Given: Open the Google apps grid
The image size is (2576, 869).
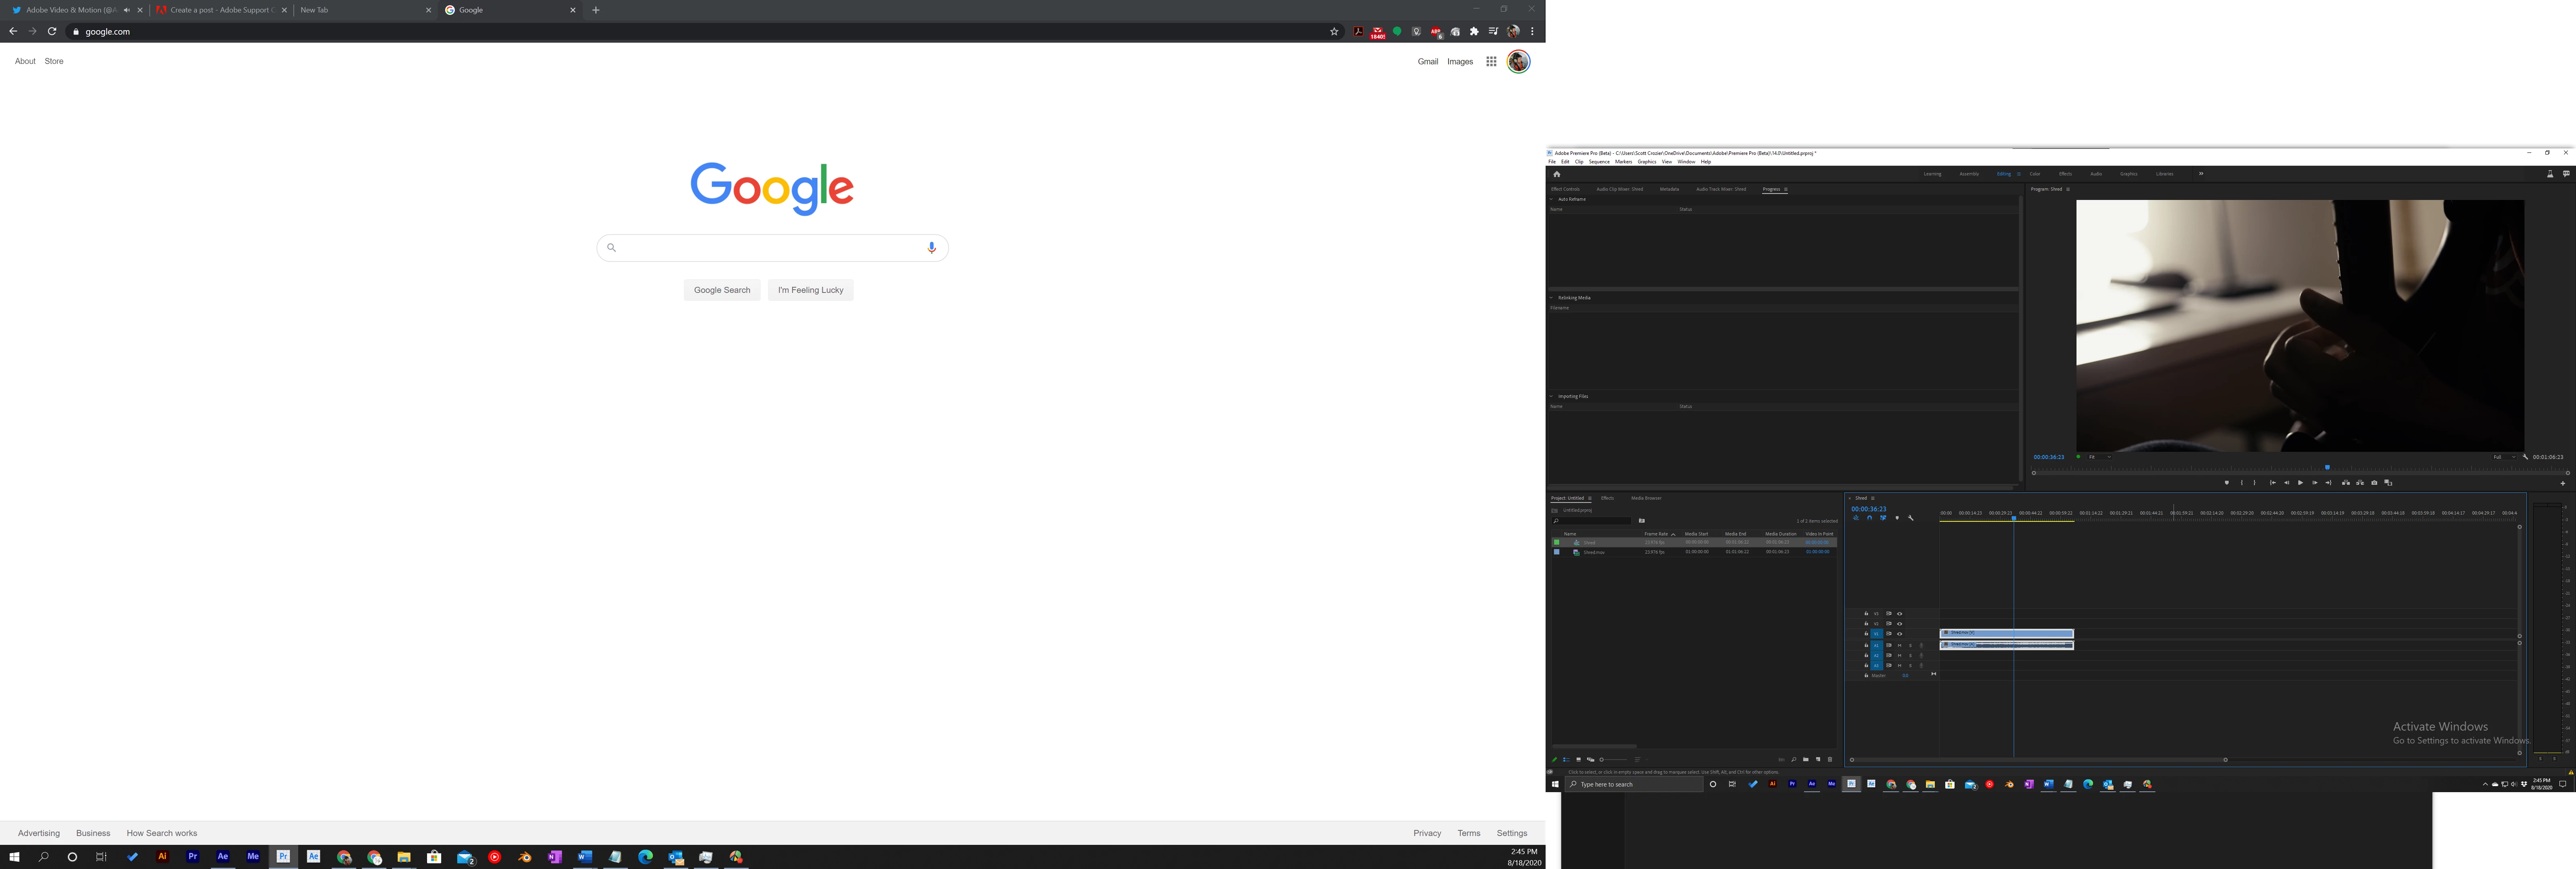Looking at the screenshot, I should 1491,62.
